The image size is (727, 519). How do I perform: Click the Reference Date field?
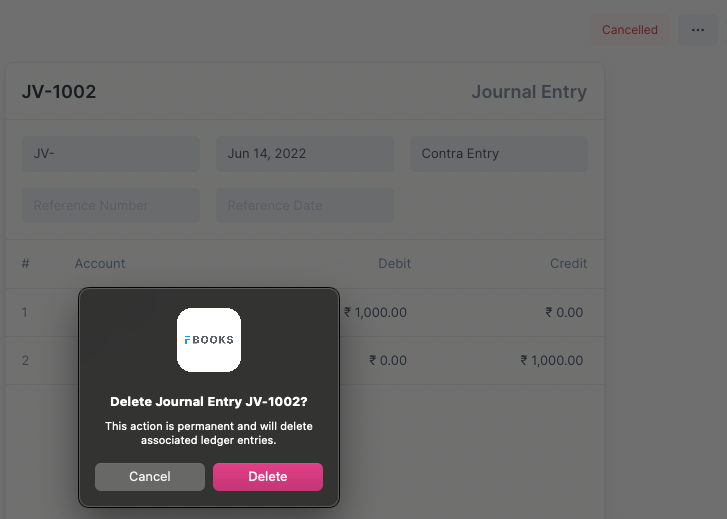(304, 205)
